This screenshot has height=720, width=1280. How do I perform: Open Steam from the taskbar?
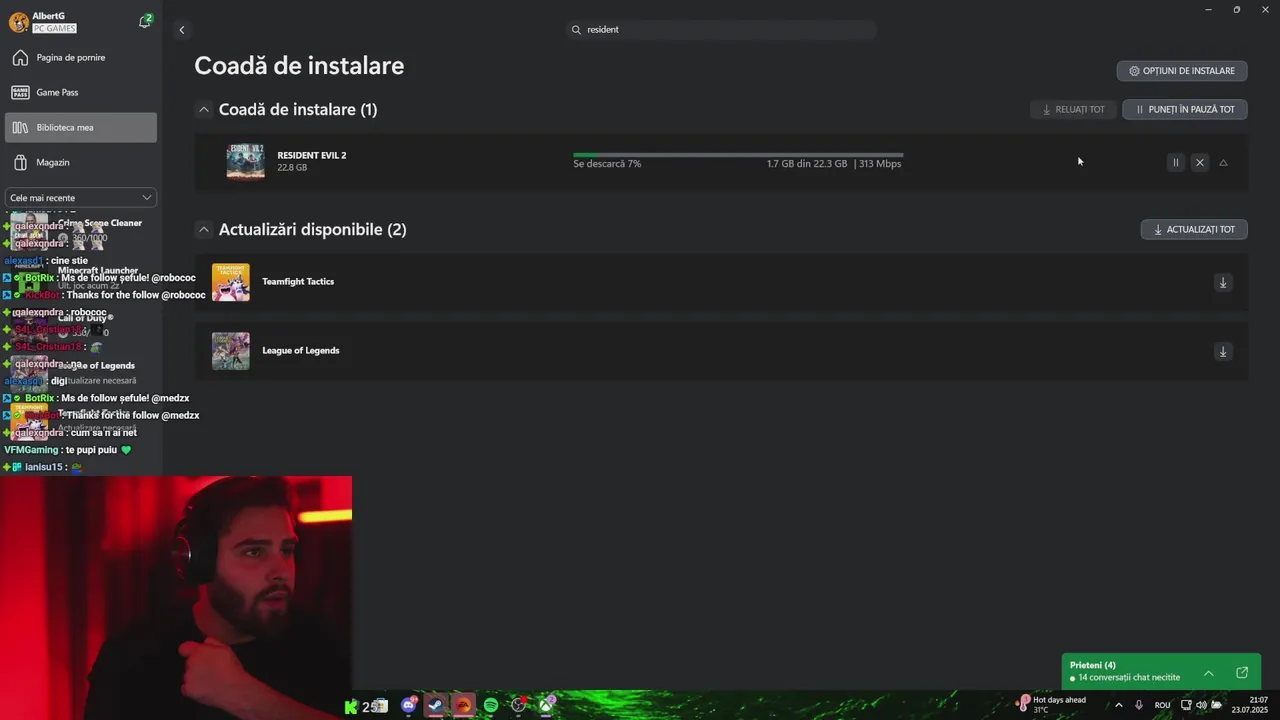pyautogui.click(x=435, y=706)
